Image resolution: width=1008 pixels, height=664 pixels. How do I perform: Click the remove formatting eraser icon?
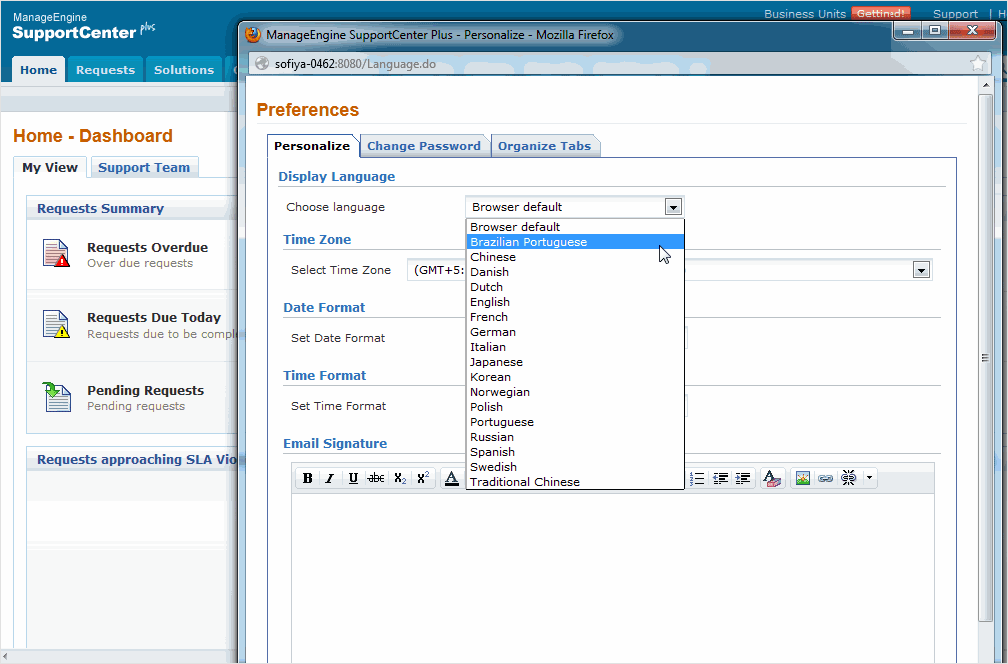[771, 479]
